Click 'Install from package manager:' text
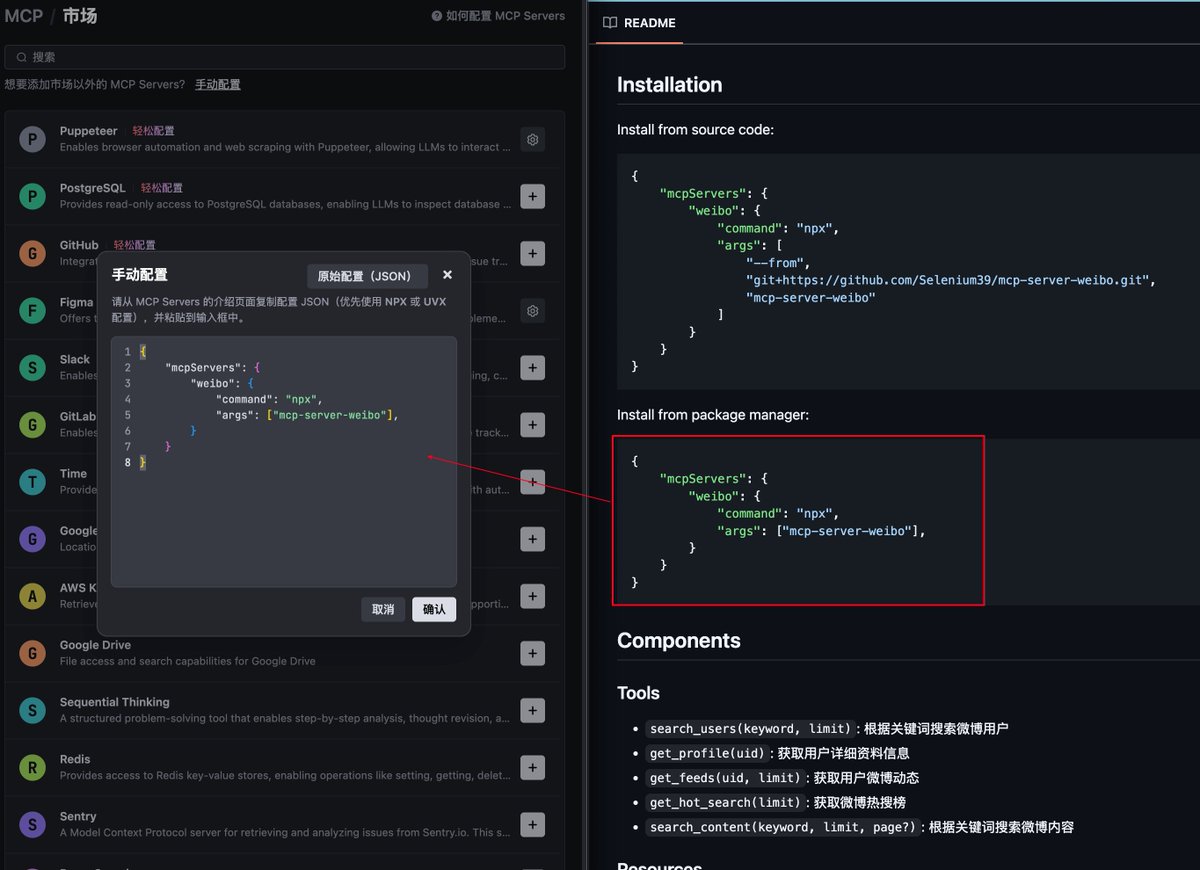The image size is (1200, 870). point(713,415)
